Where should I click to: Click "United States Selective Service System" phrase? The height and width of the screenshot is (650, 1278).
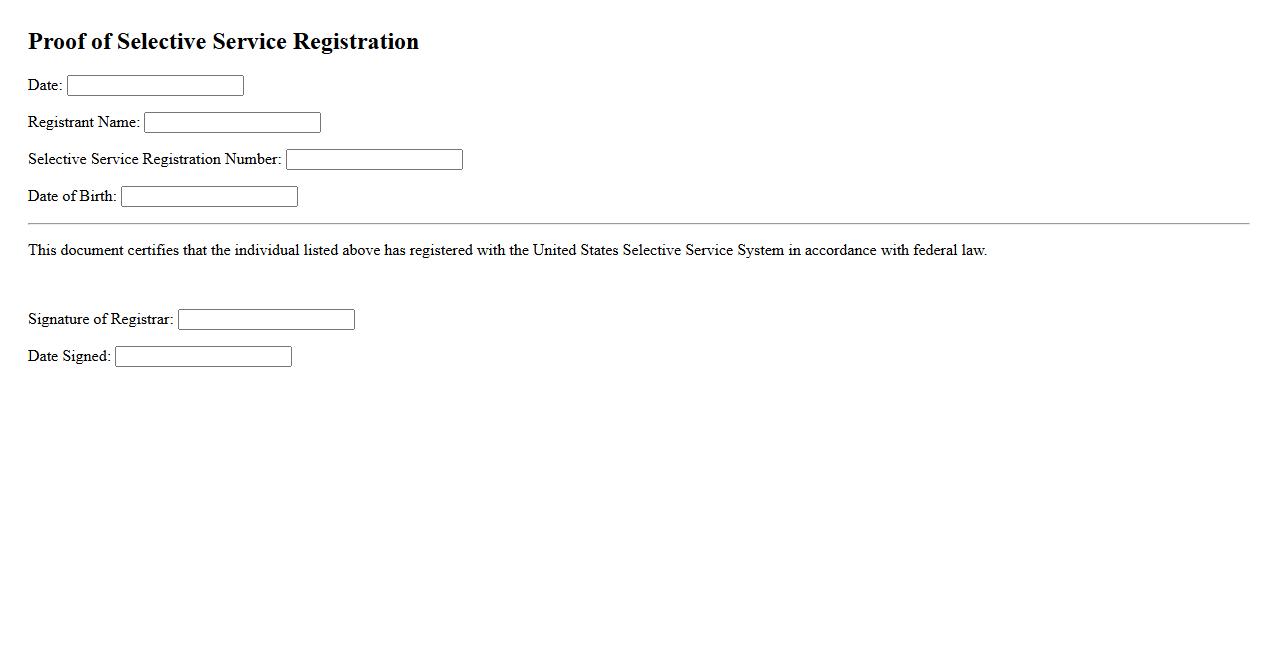pyautogui.click(x=658, y=250)
